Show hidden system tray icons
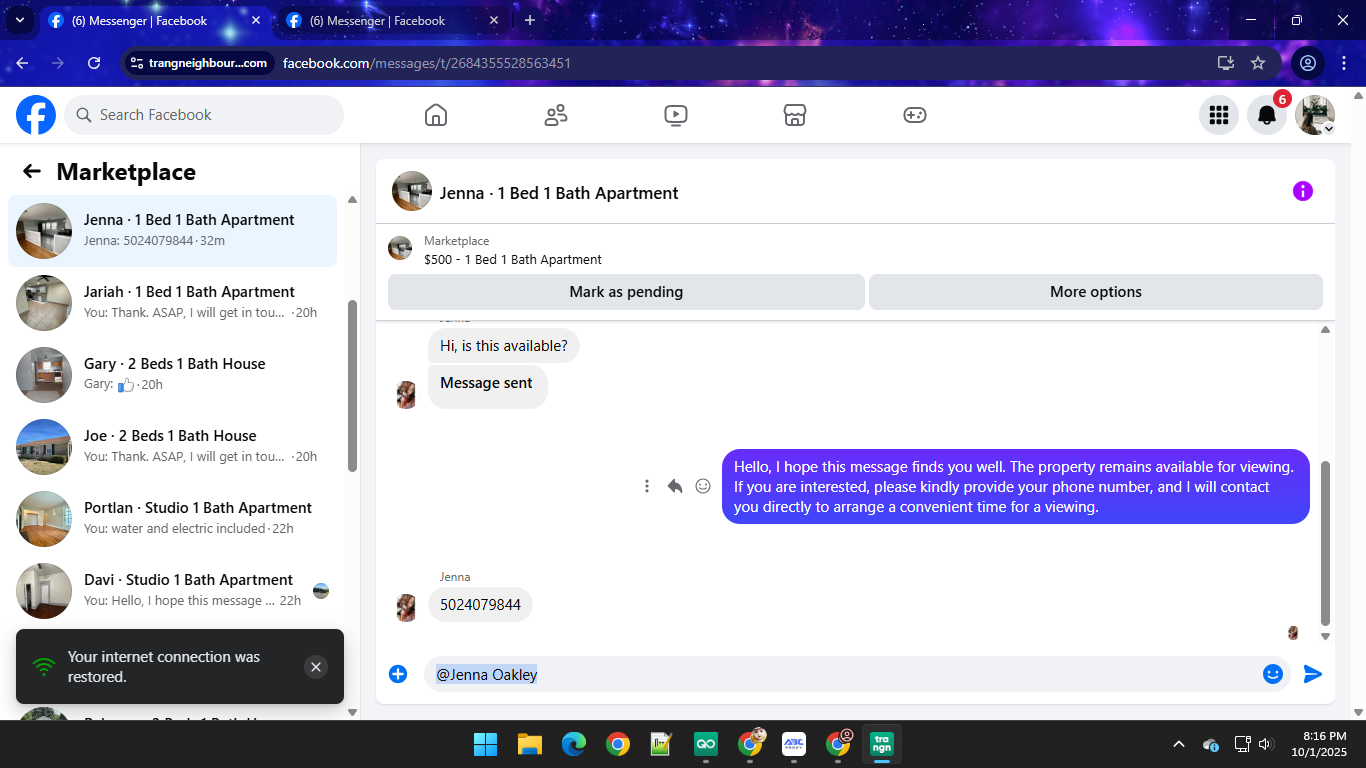Image resolution: width=1366 pixels, height=768 pixels. click(1179, 744)
